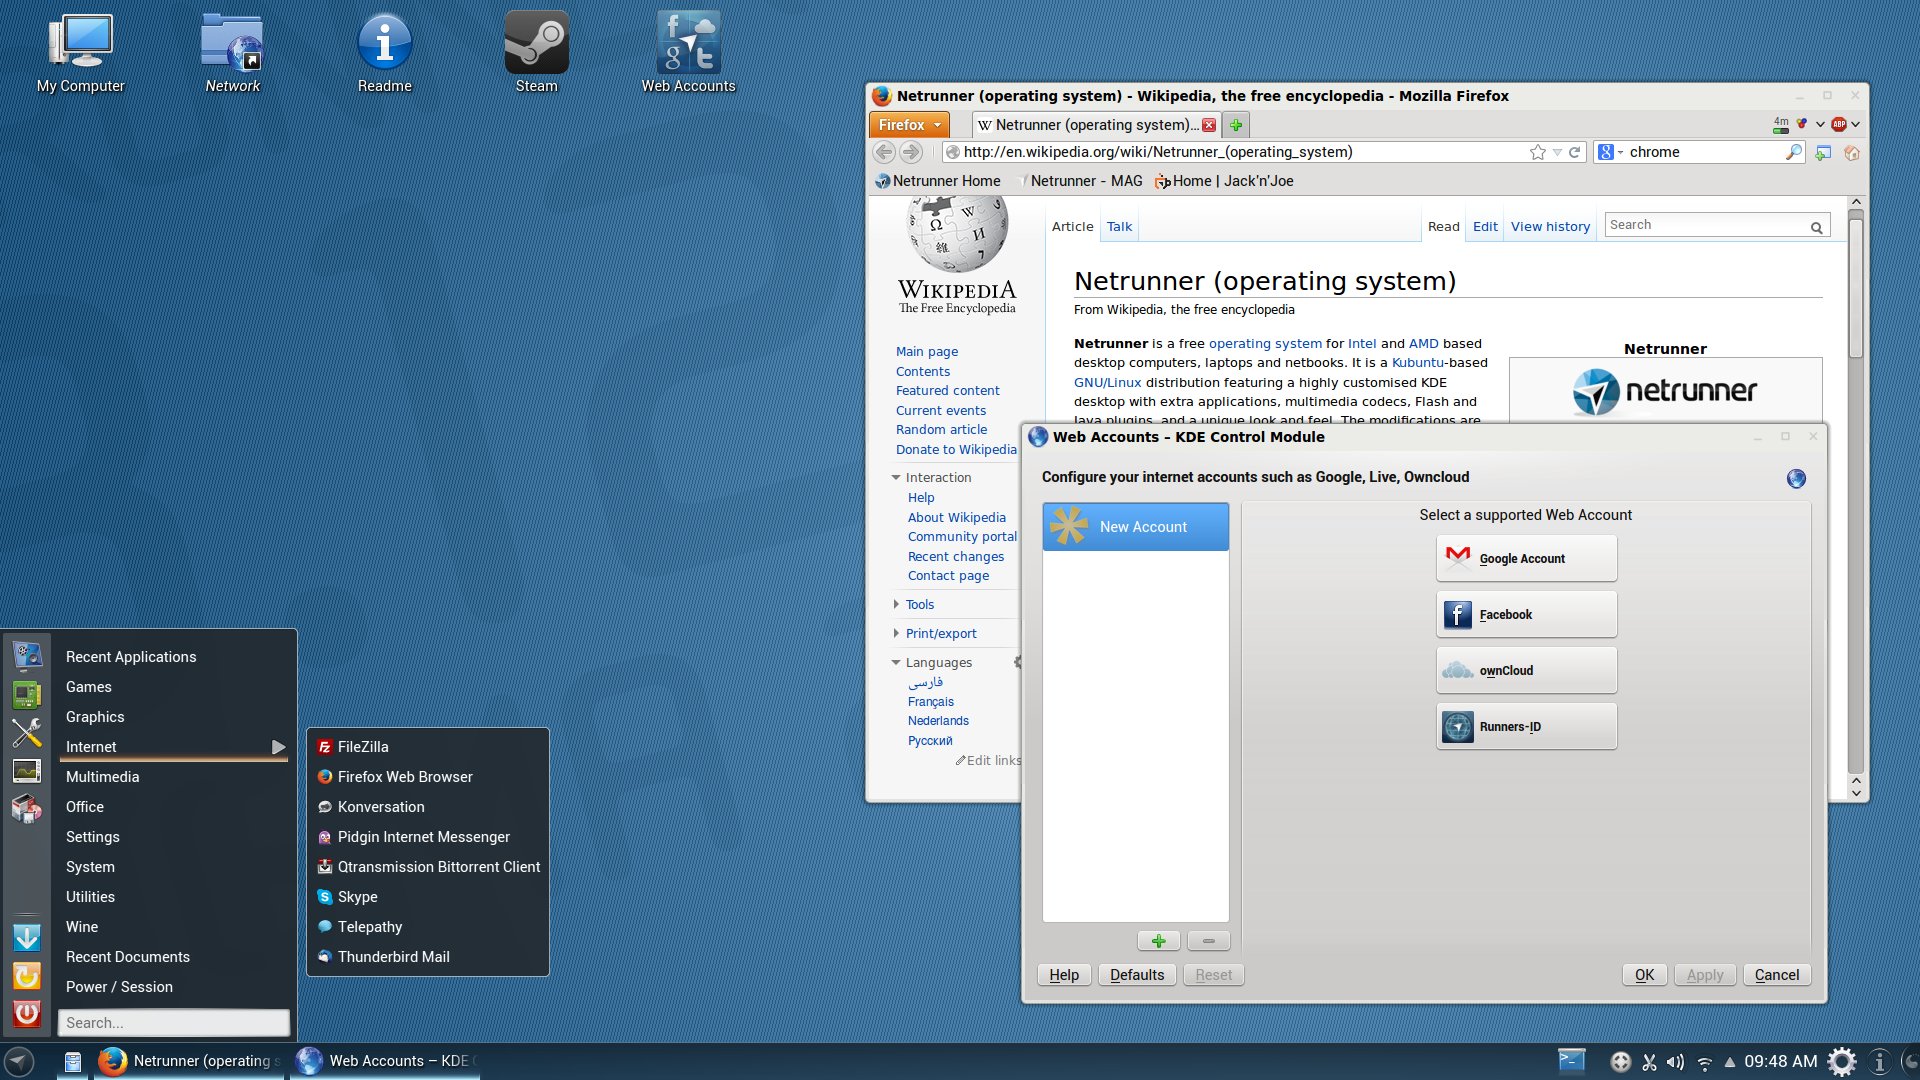Choose the Facebook account option
1920x1080 pixels.
pos(1526,614)
